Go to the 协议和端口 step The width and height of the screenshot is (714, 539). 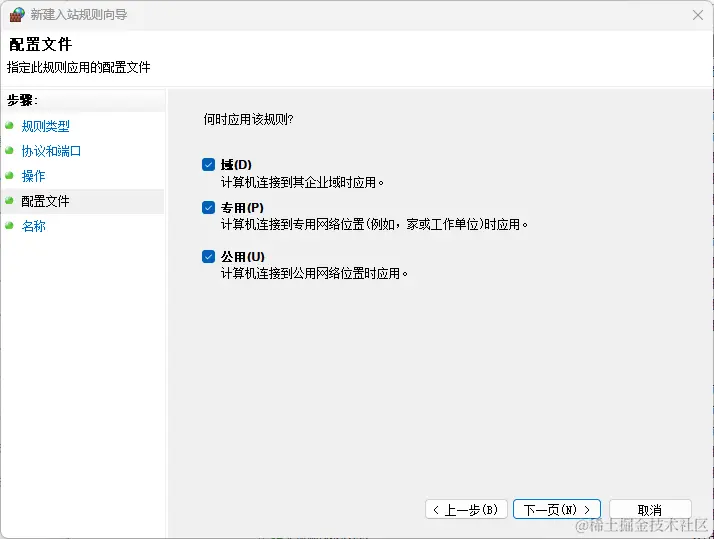pyautogui.click(x=51, y=151)
